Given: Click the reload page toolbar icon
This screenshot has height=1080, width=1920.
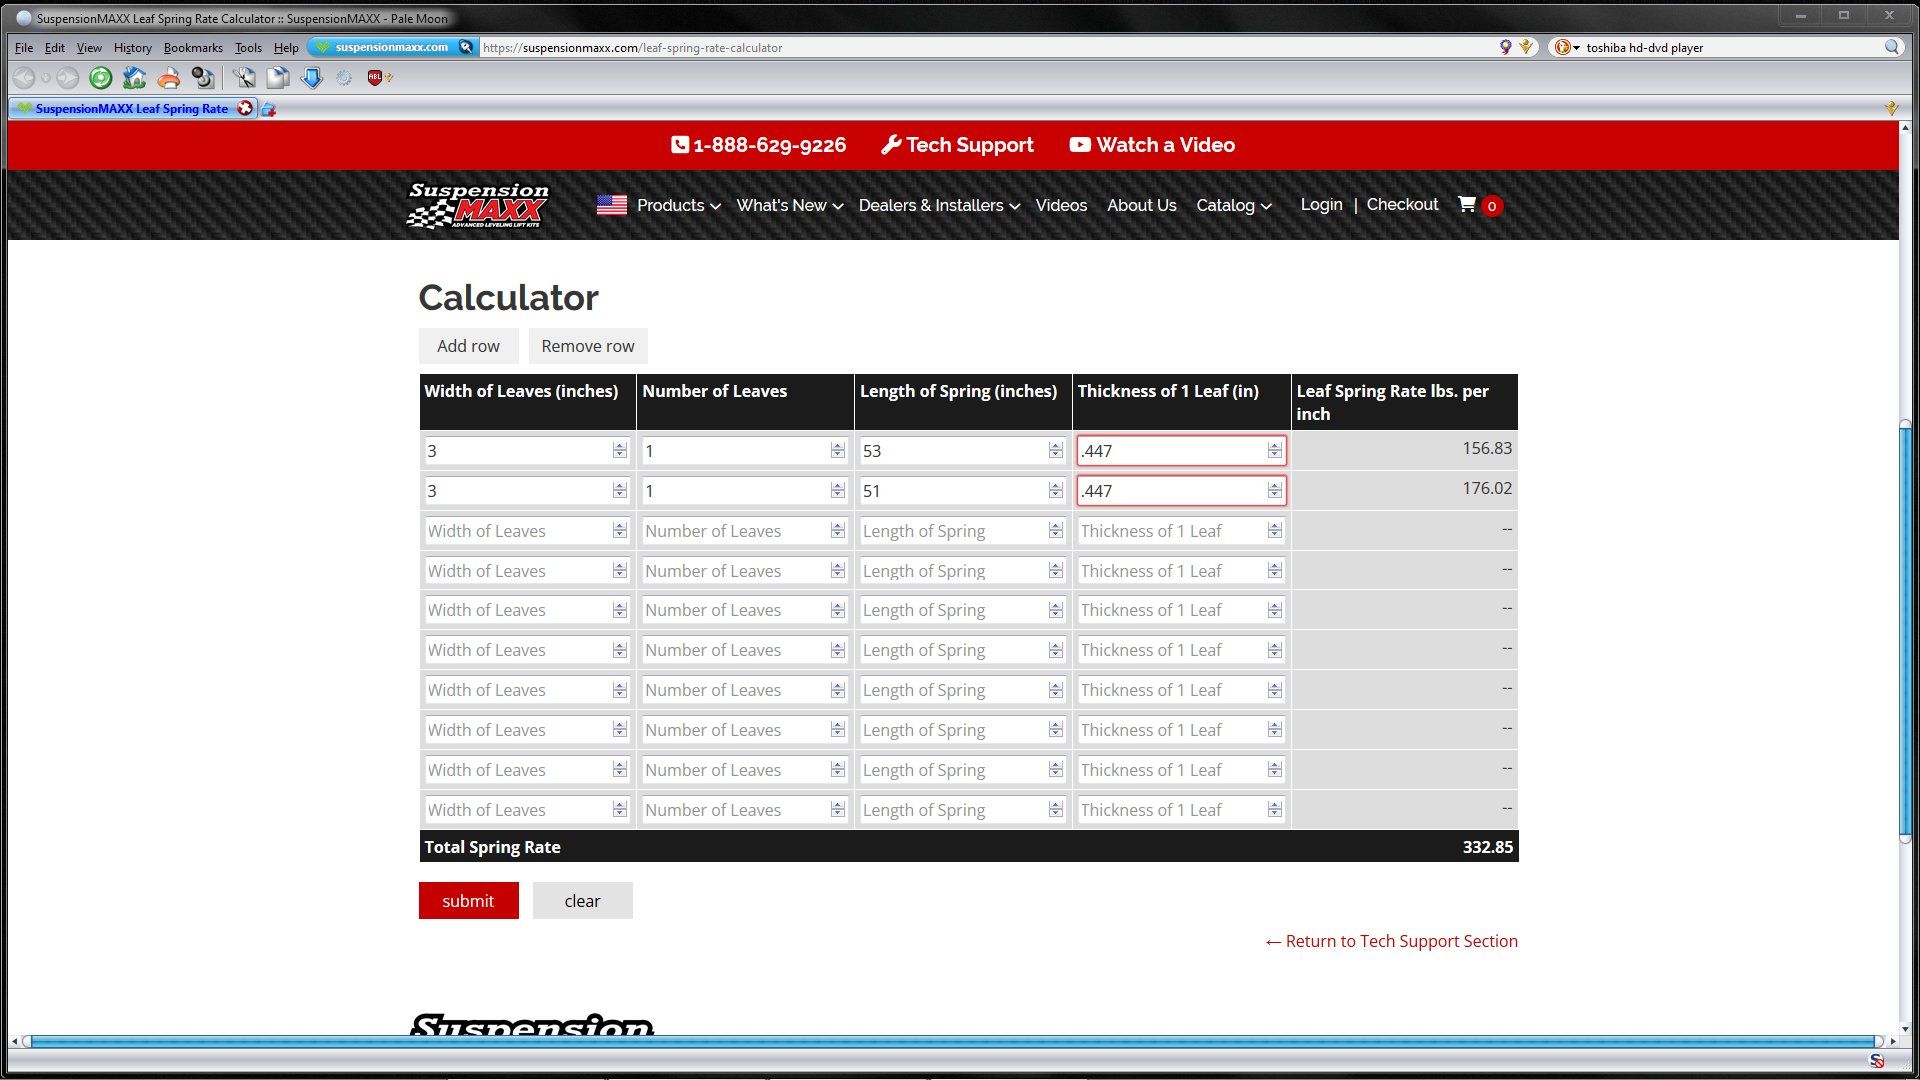Looking at the screenshot, I should [x=100, y=78].
